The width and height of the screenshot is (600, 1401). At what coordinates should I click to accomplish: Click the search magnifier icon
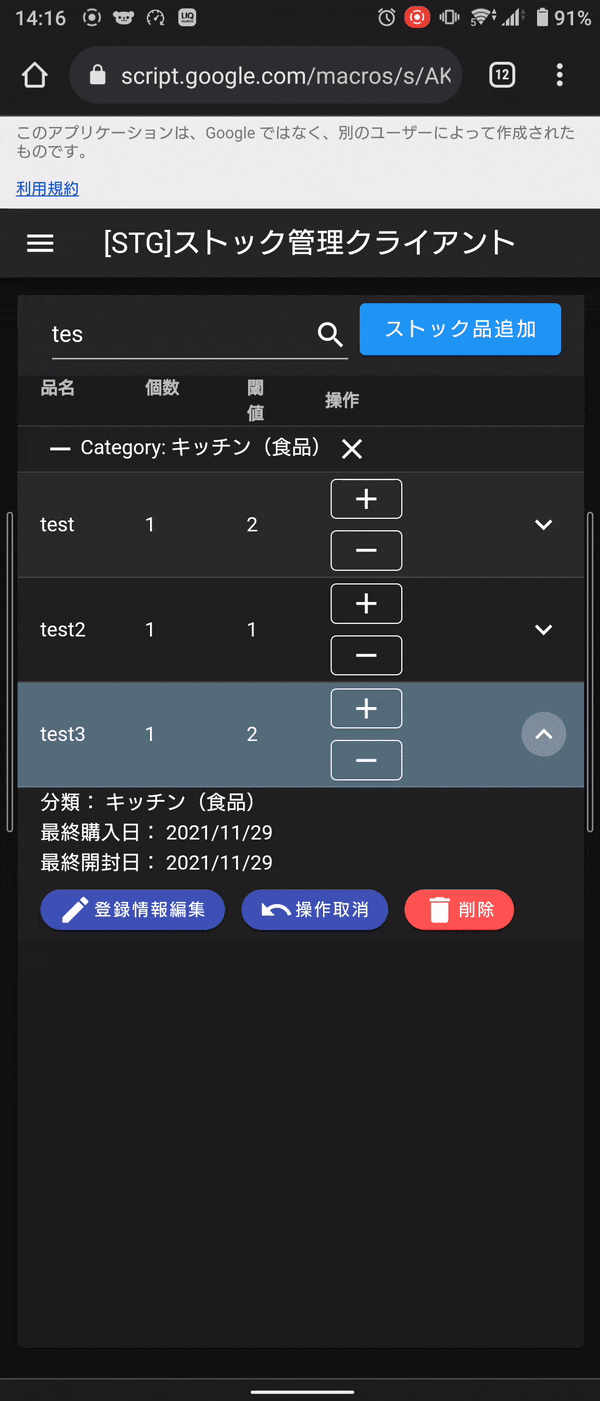click(x=329, y=334)
